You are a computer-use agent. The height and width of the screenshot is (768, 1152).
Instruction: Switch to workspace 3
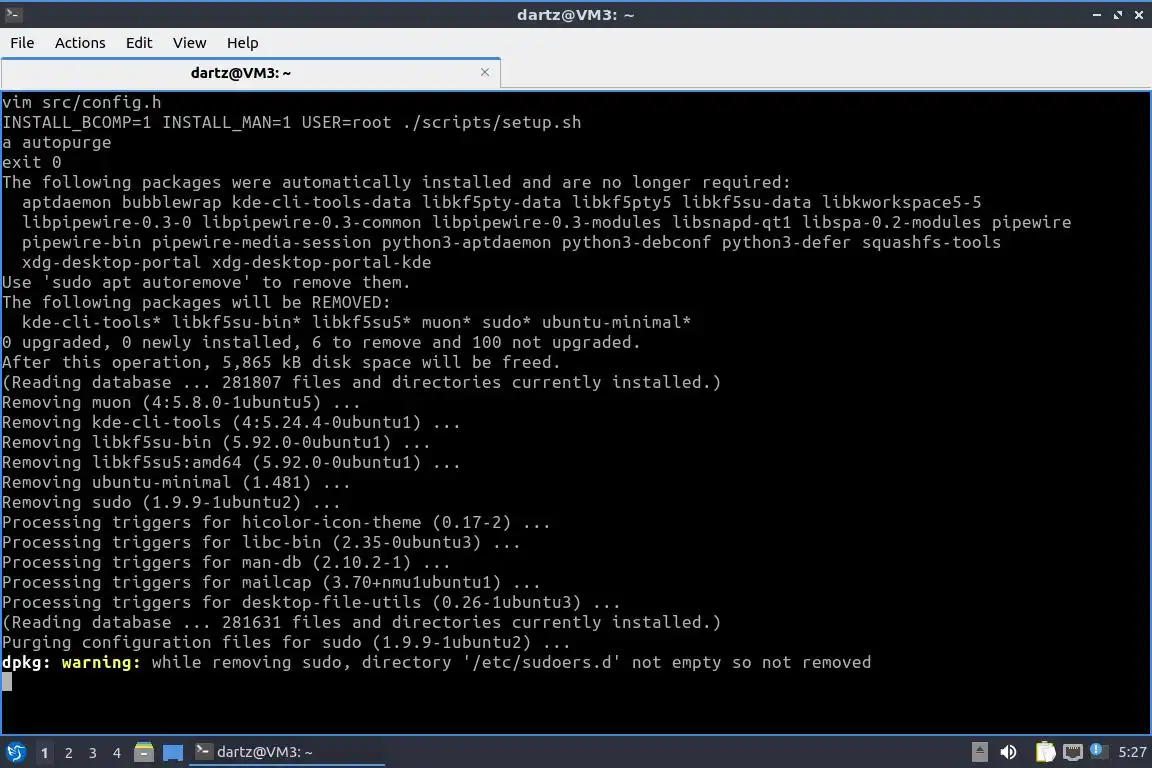pyautogui.click(x=93, y=753)
